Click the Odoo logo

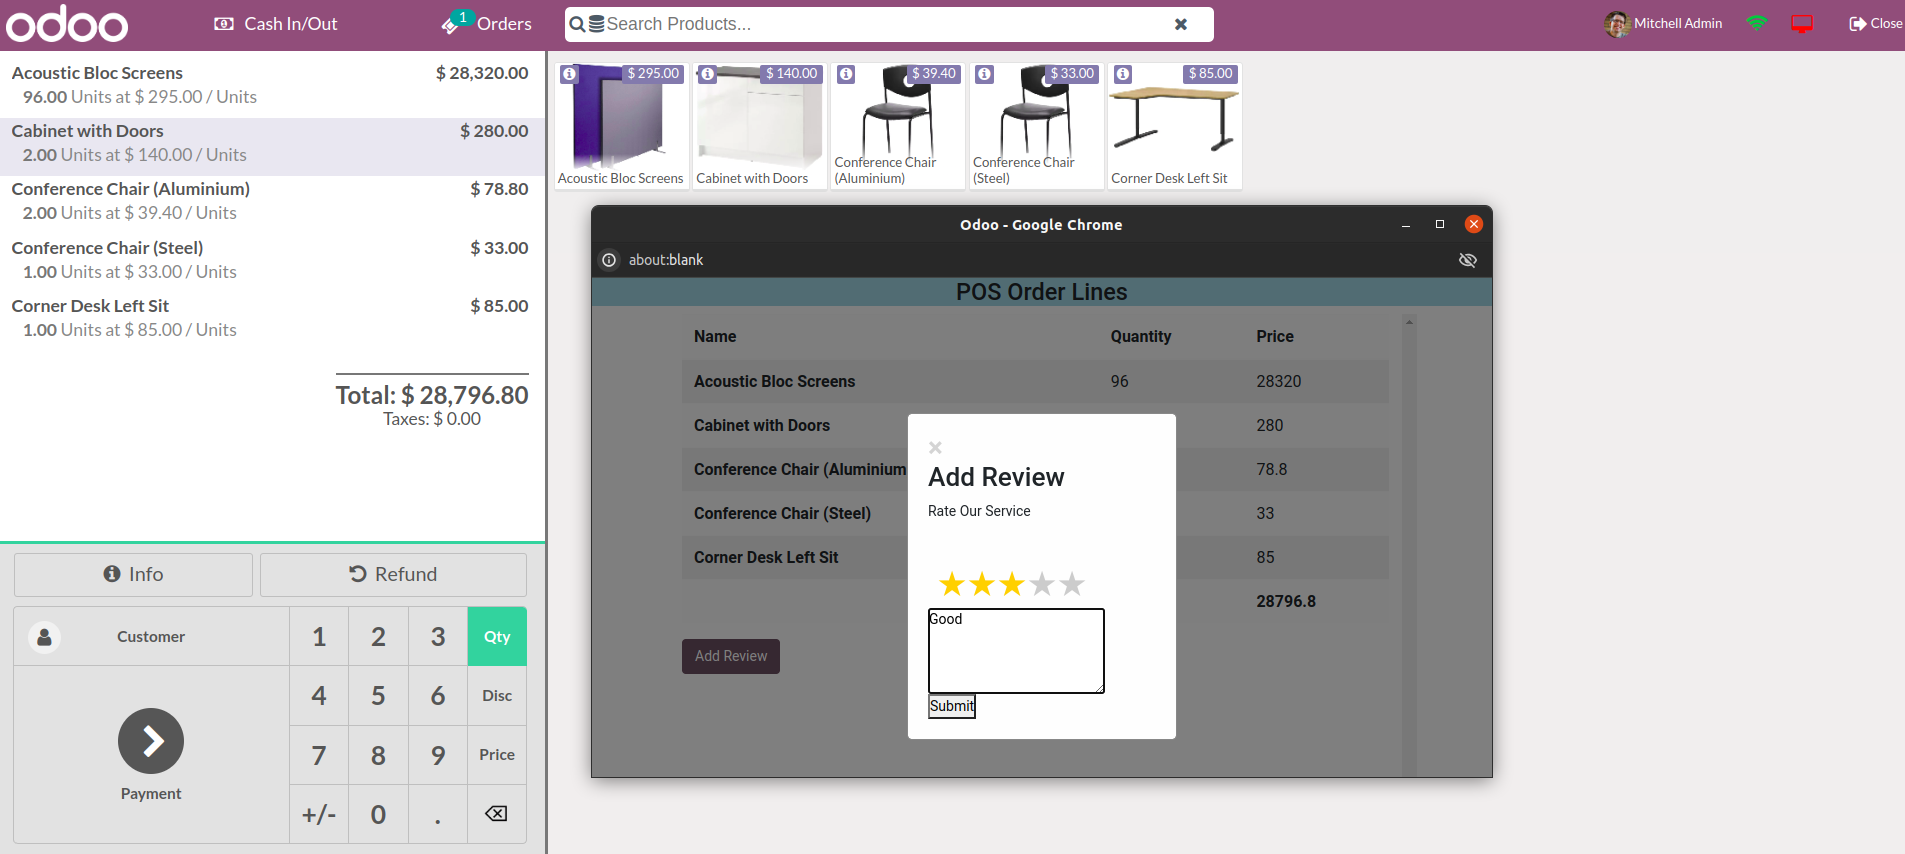click(67, 24)
